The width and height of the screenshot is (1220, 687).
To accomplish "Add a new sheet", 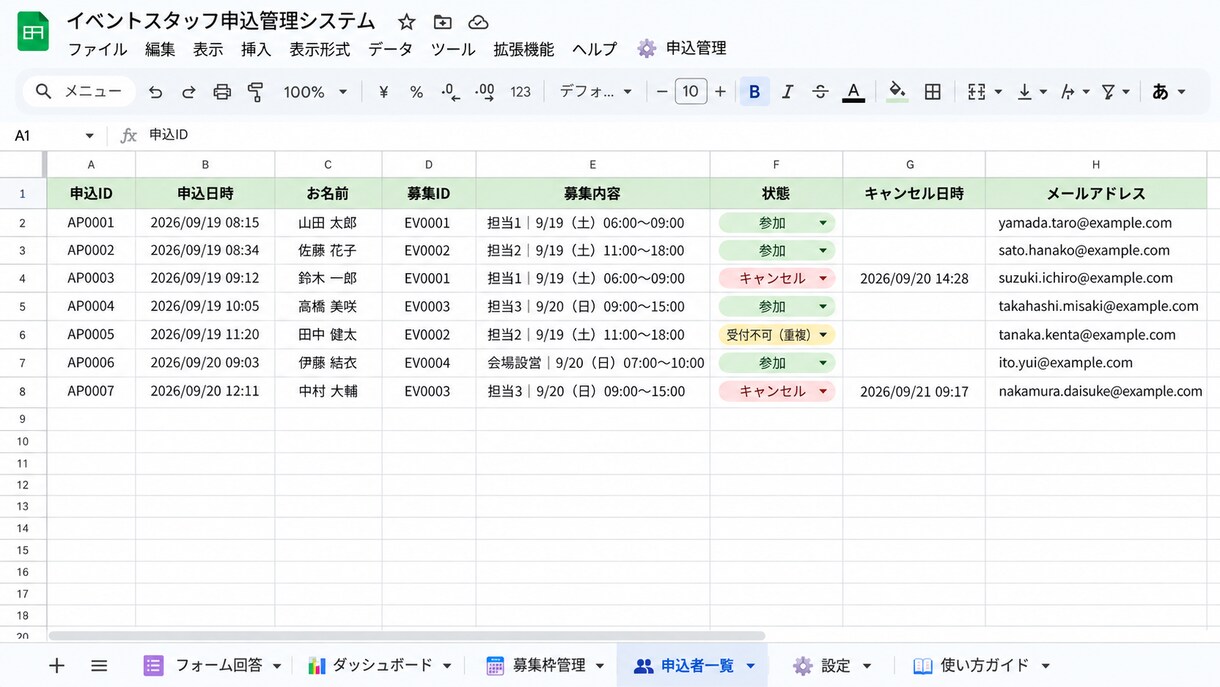I will tap(57, 665).
